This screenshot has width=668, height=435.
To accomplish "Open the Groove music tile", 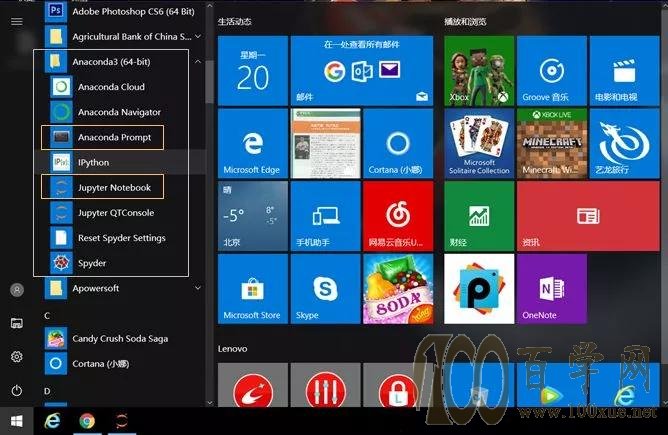I will tap(552, 71).
